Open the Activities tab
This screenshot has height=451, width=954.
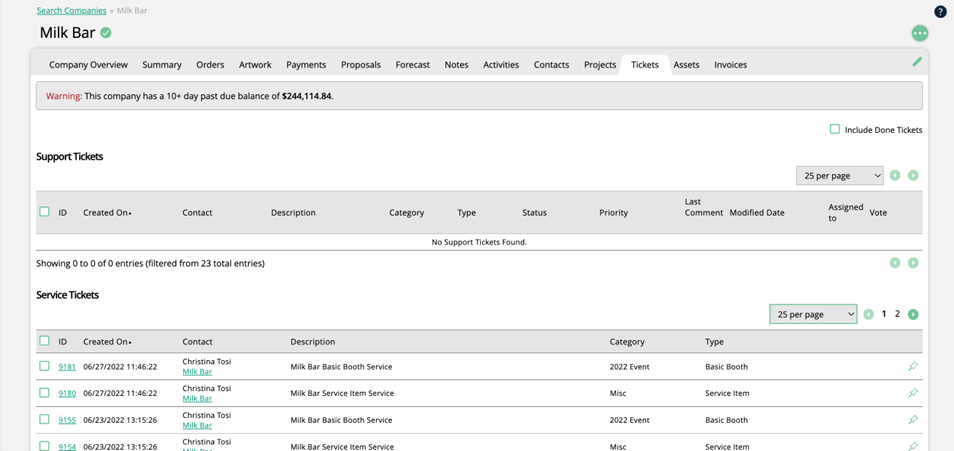click(501, 65)
